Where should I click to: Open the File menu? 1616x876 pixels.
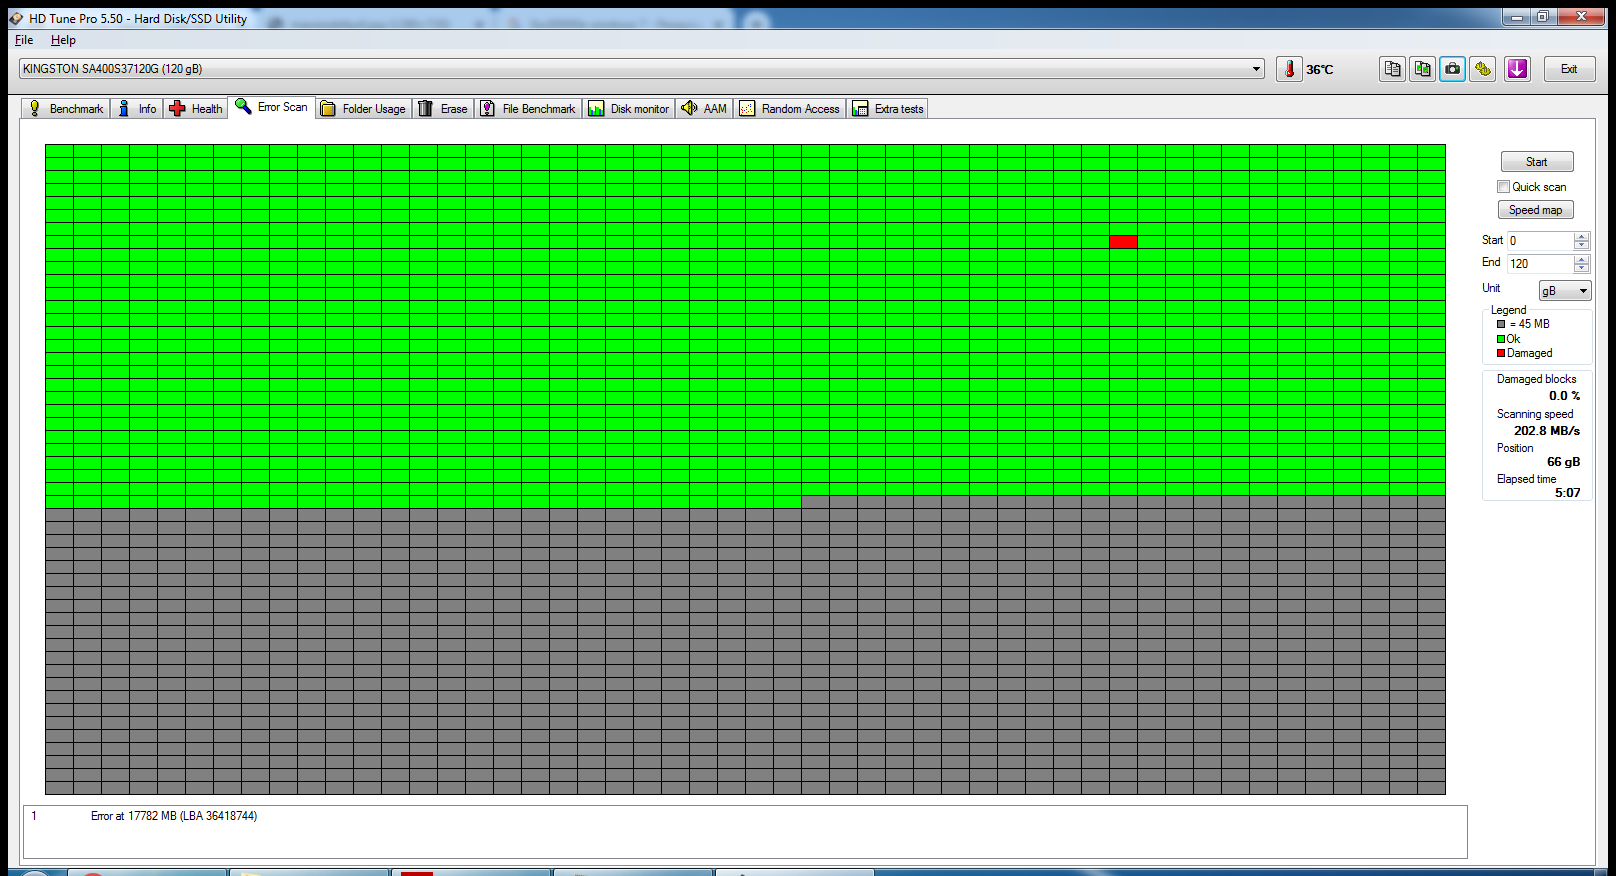tap(24, 40)
